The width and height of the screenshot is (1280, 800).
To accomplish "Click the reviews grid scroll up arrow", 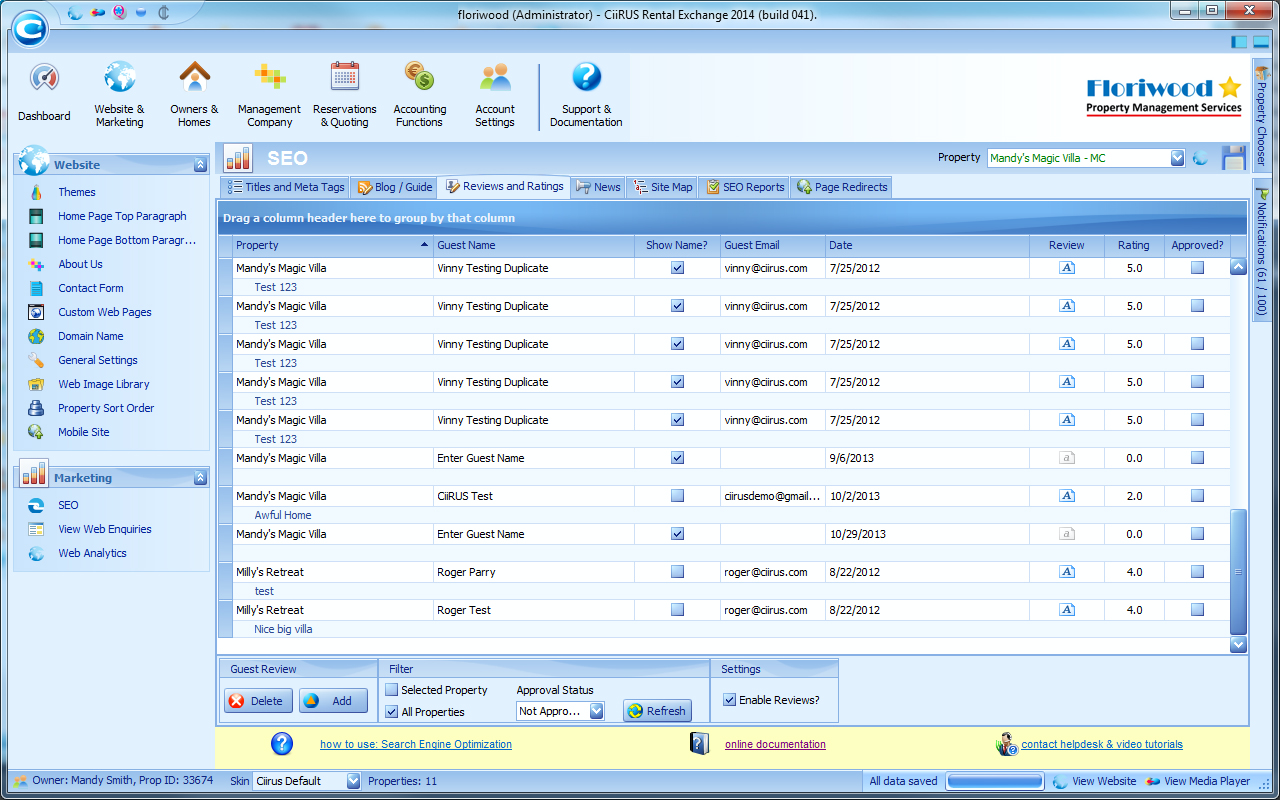I will (x=1238, y=267).
